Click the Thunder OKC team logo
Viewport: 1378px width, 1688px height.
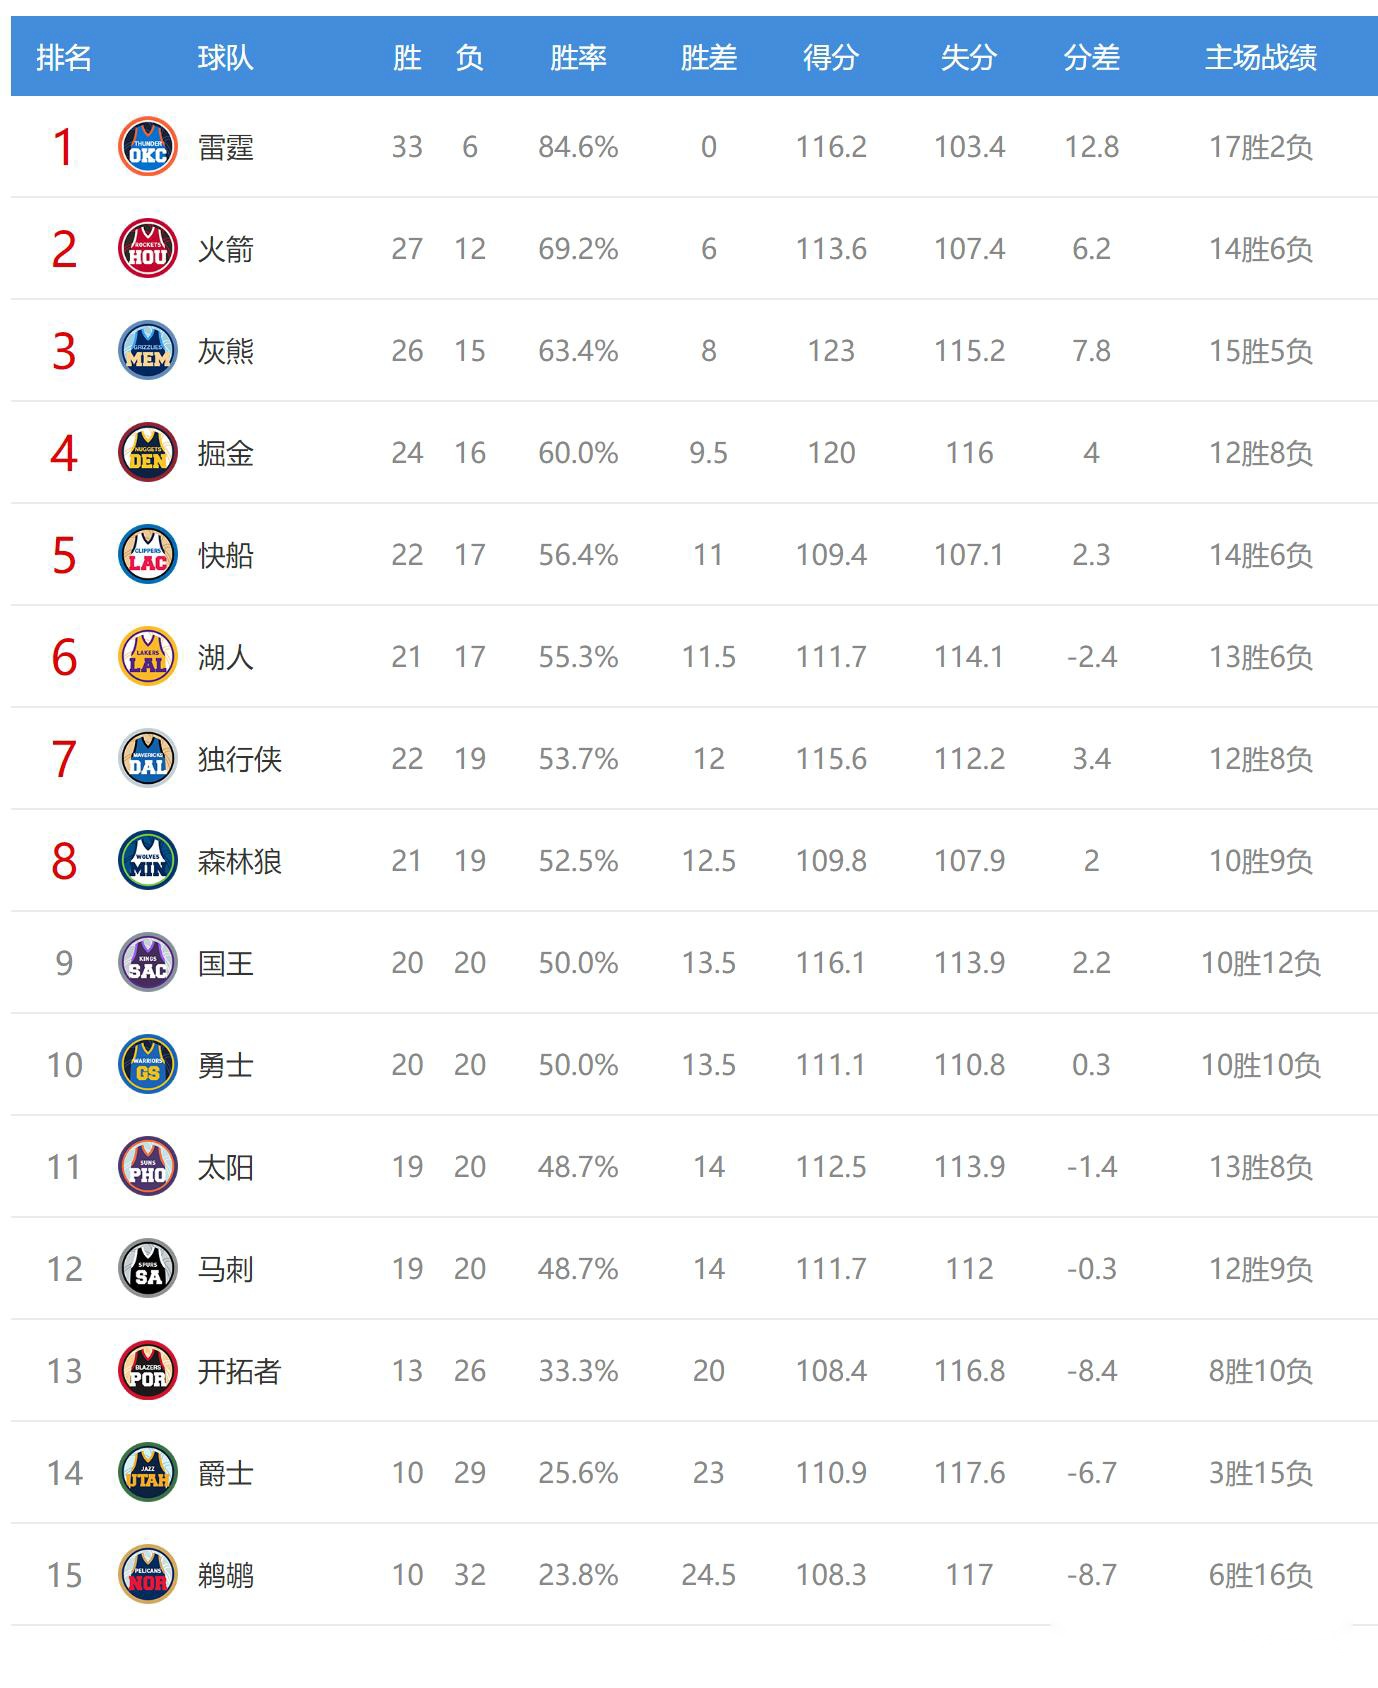[x=148, y=147]
